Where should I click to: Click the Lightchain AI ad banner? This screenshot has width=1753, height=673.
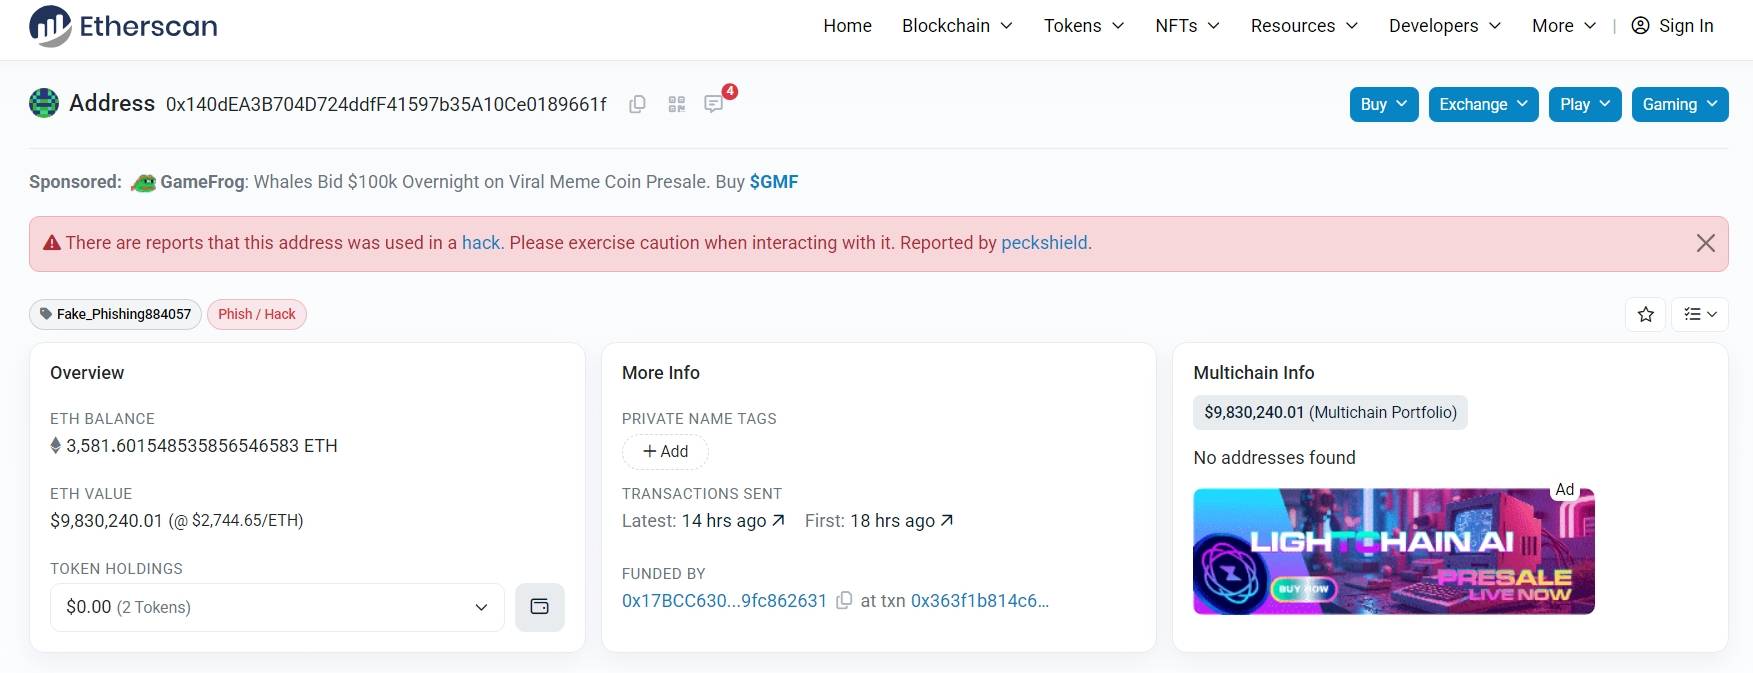tap(1394, 551)
